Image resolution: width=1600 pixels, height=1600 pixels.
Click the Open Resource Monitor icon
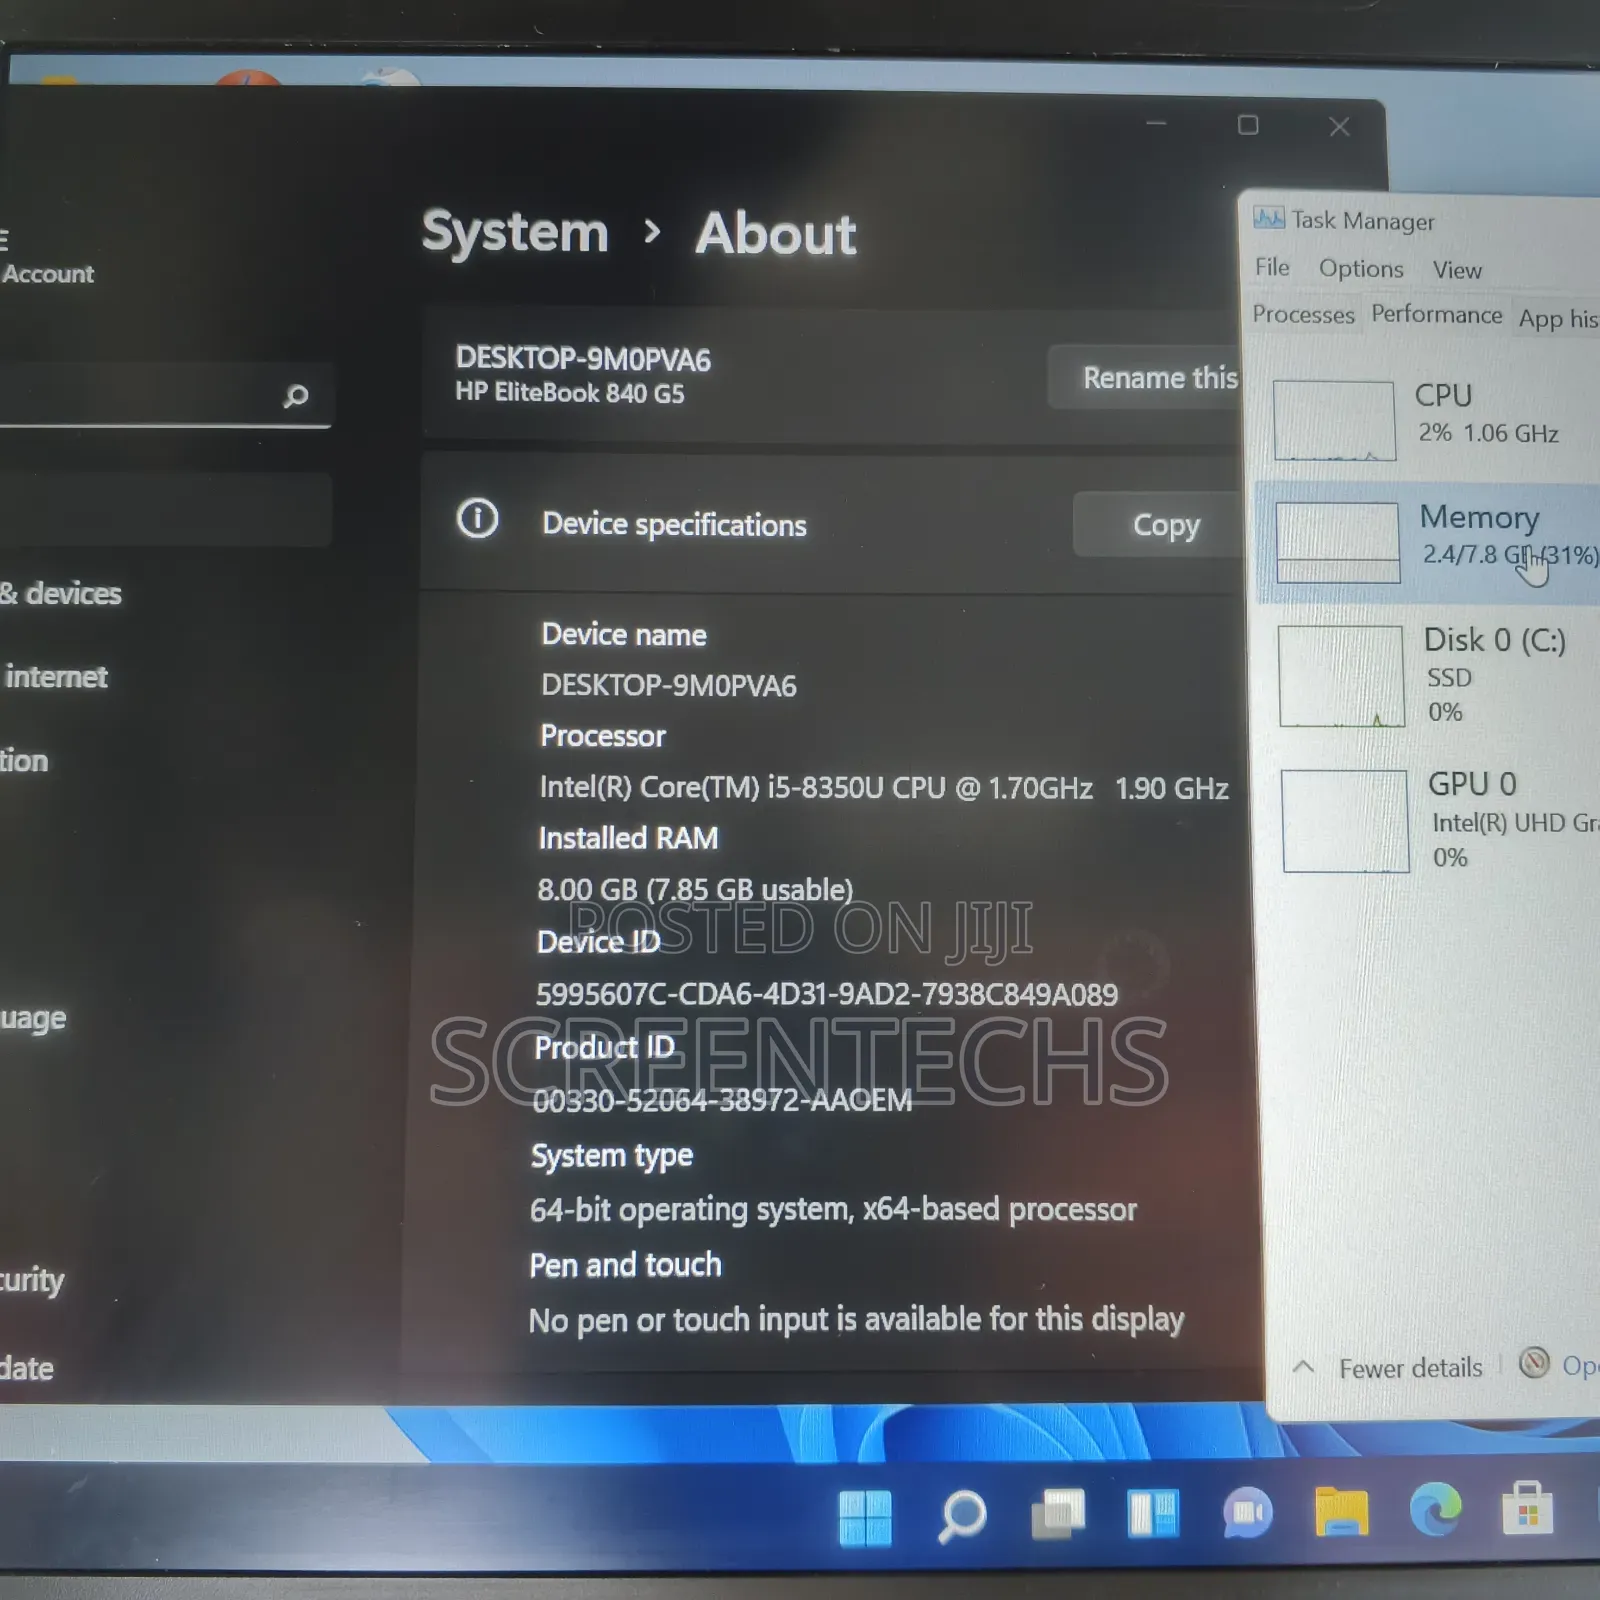tap(1534, 1362)
